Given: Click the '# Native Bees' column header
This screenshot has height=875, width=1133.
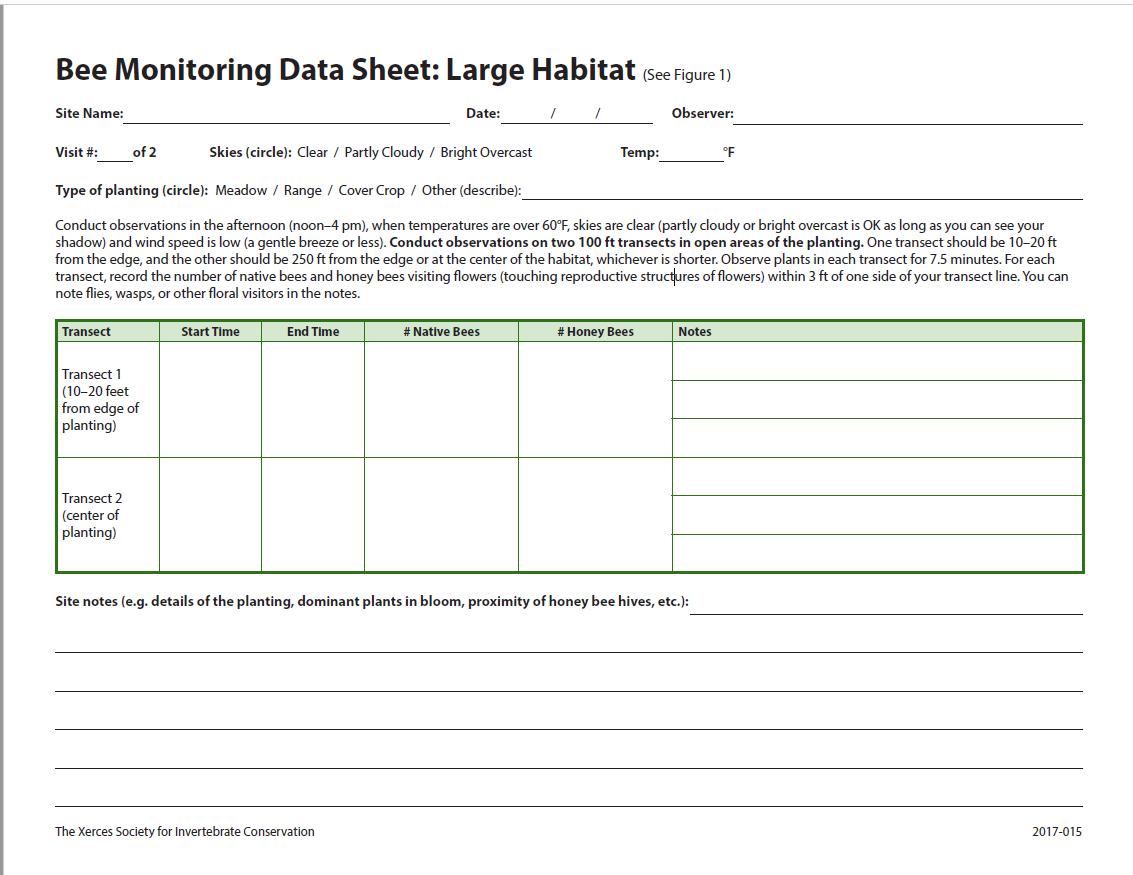Looking at the screenshot, I should click(441, 332).
